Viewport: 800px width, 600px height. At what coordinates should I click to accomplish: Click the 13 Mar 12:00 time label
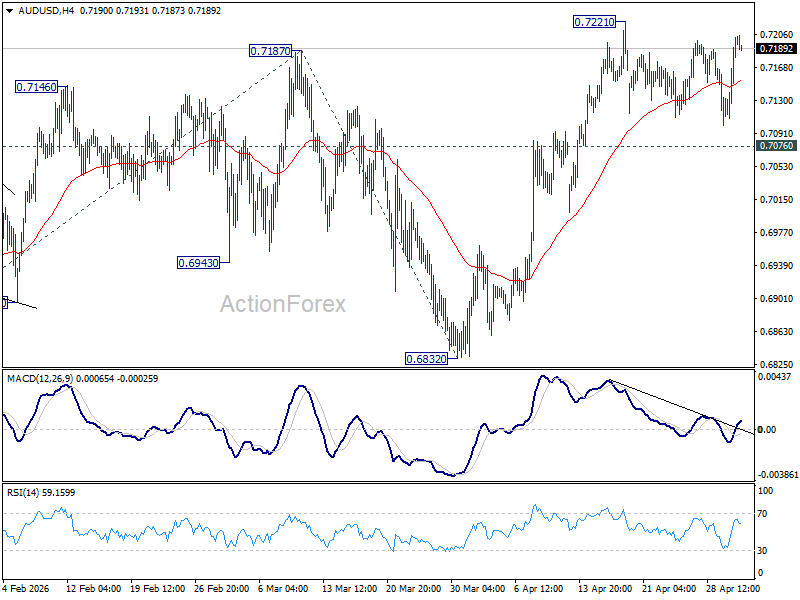pos(349,589)
